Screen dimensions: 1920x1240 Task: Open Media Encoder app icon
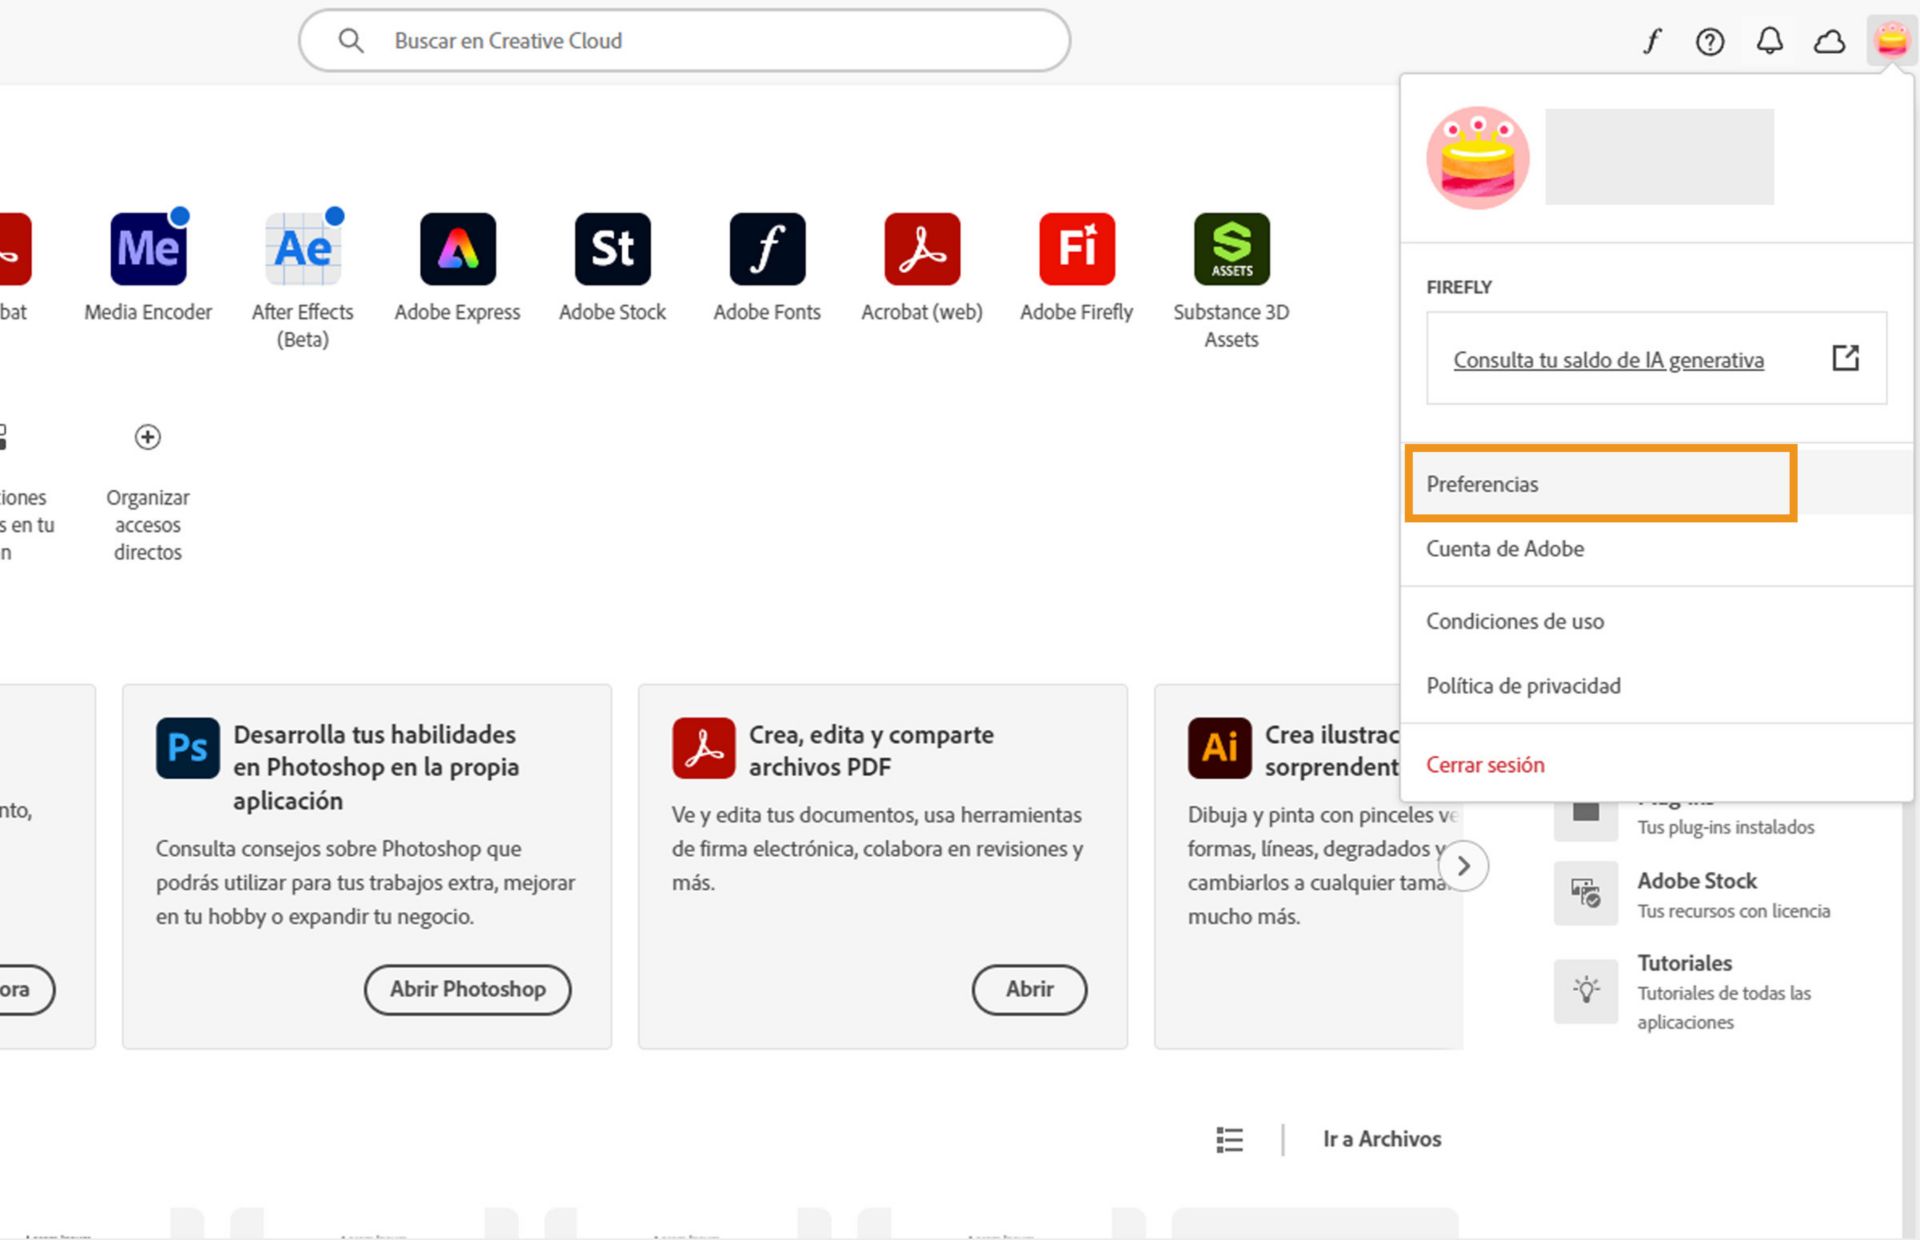pyautogui.click(x=148, y=249)
